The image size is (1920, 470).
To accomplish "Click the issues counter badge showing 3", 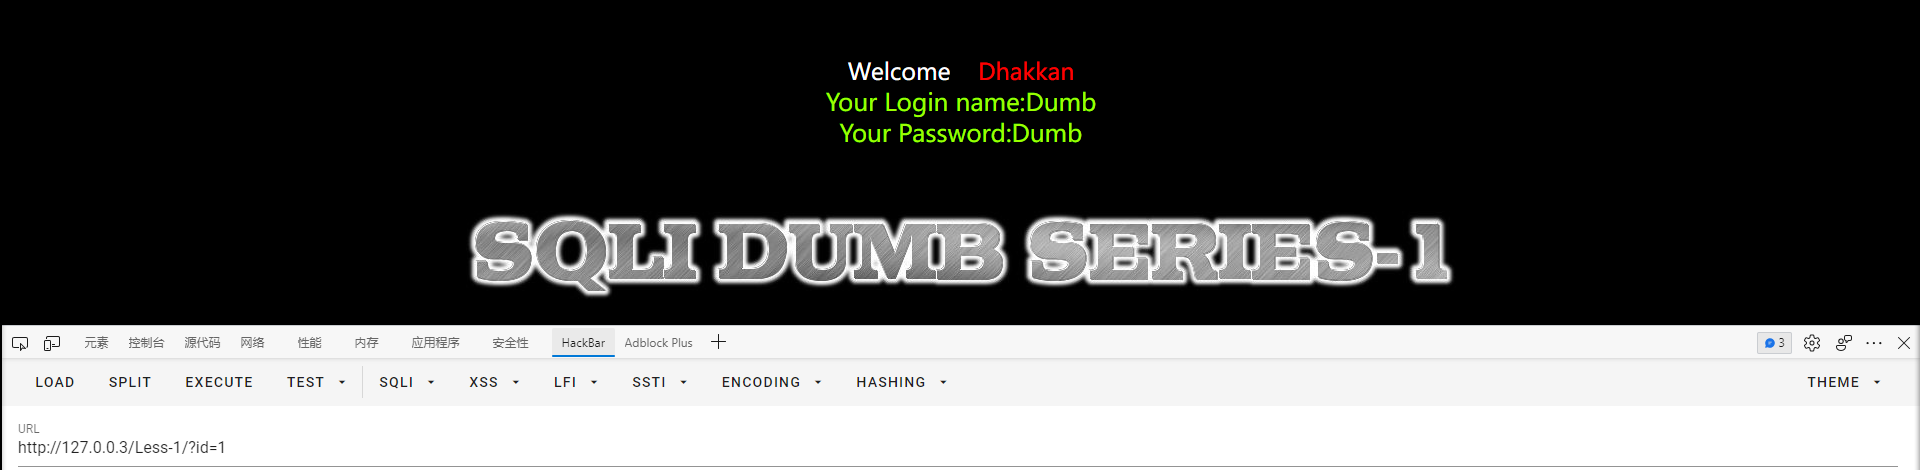I will [x=1774, y=343].
